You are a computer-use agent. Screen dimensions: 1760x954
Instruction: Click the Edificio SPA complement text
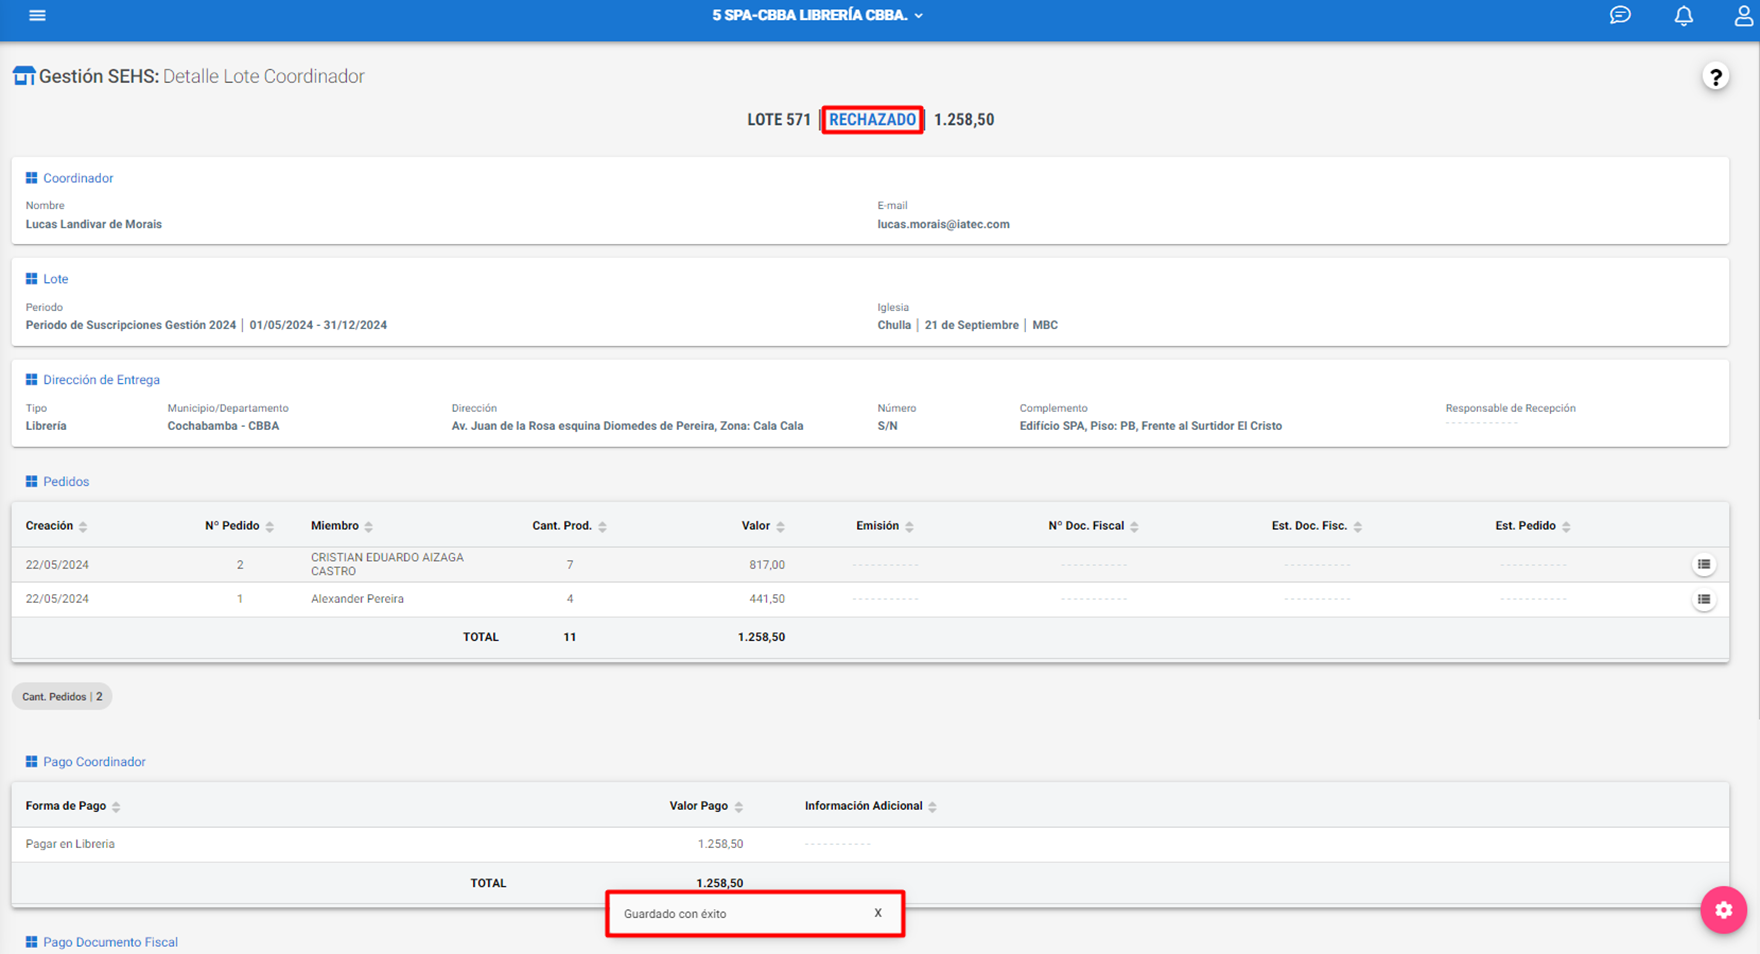pyautogui.click(x=1150, y=426)
